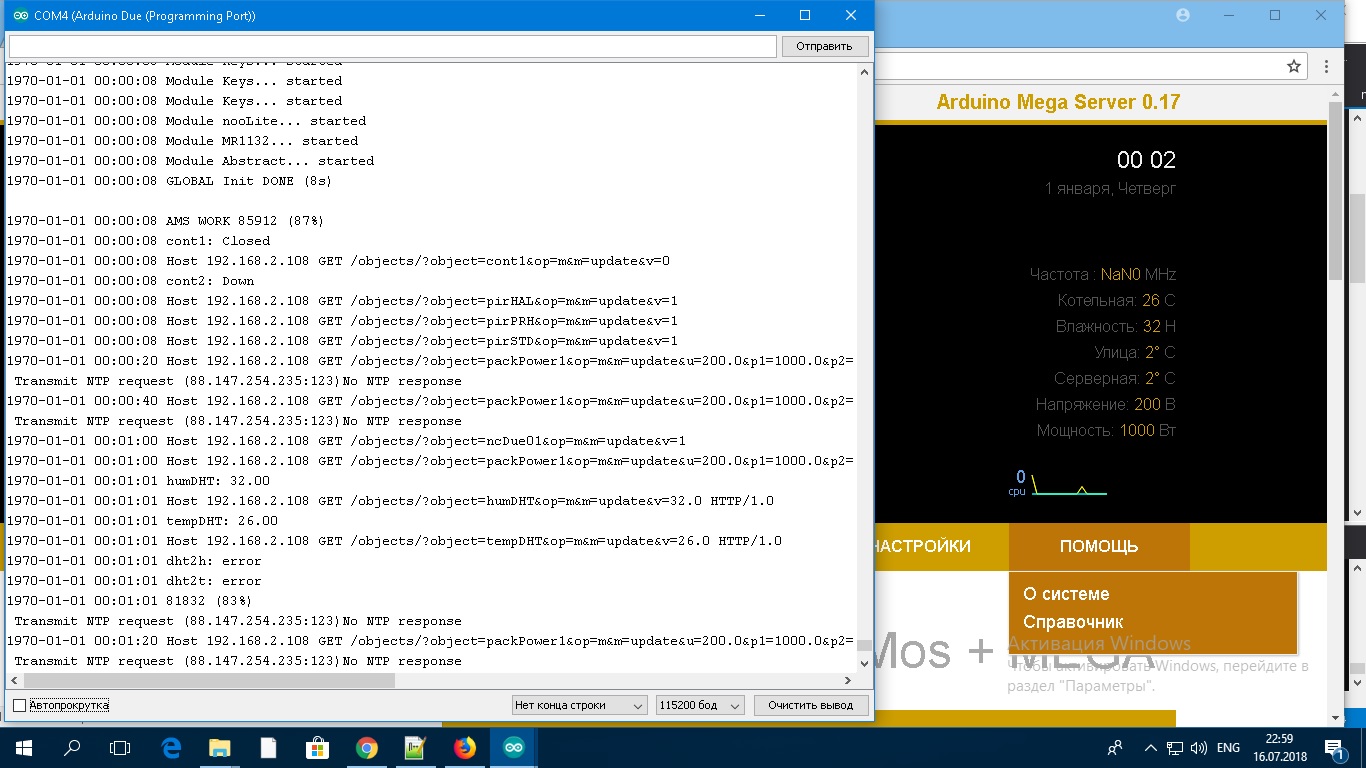Click the serial monitor horizontal scrollbar
The height and width of the screenshot is (768, 1366).
[200, 680]
